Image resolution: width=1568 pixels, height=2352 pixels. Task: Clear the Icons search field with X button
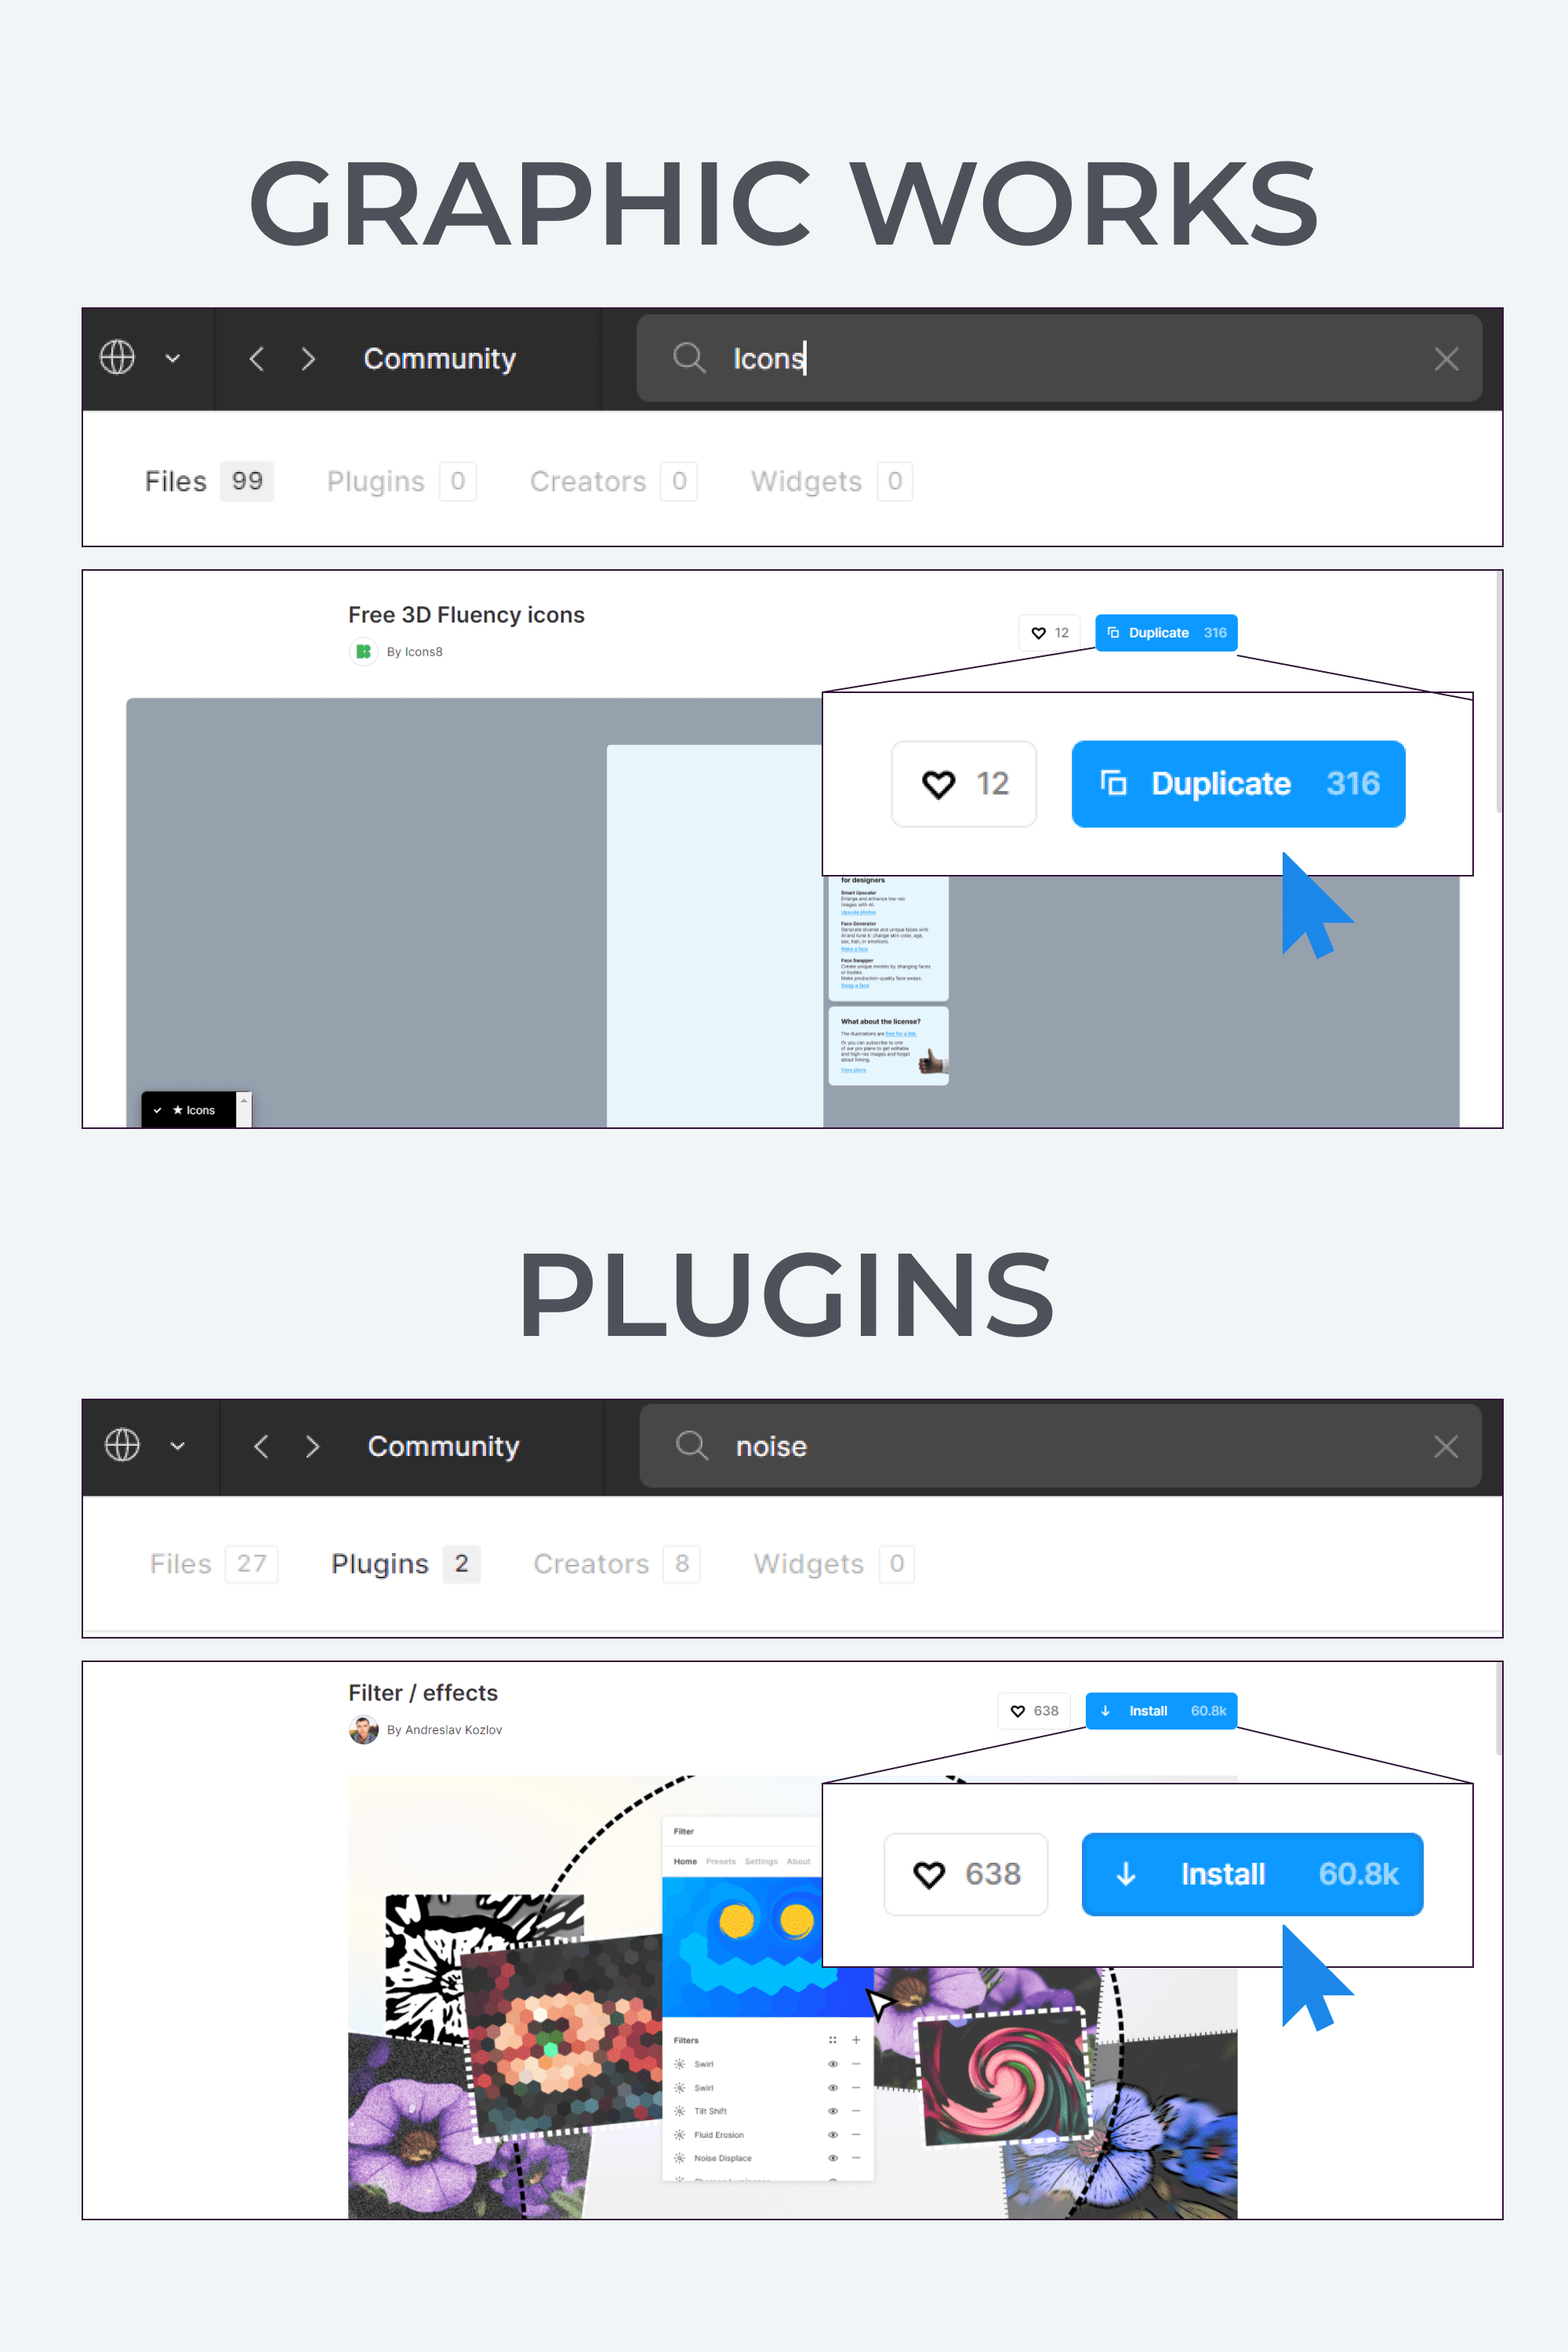(1446, 359)
